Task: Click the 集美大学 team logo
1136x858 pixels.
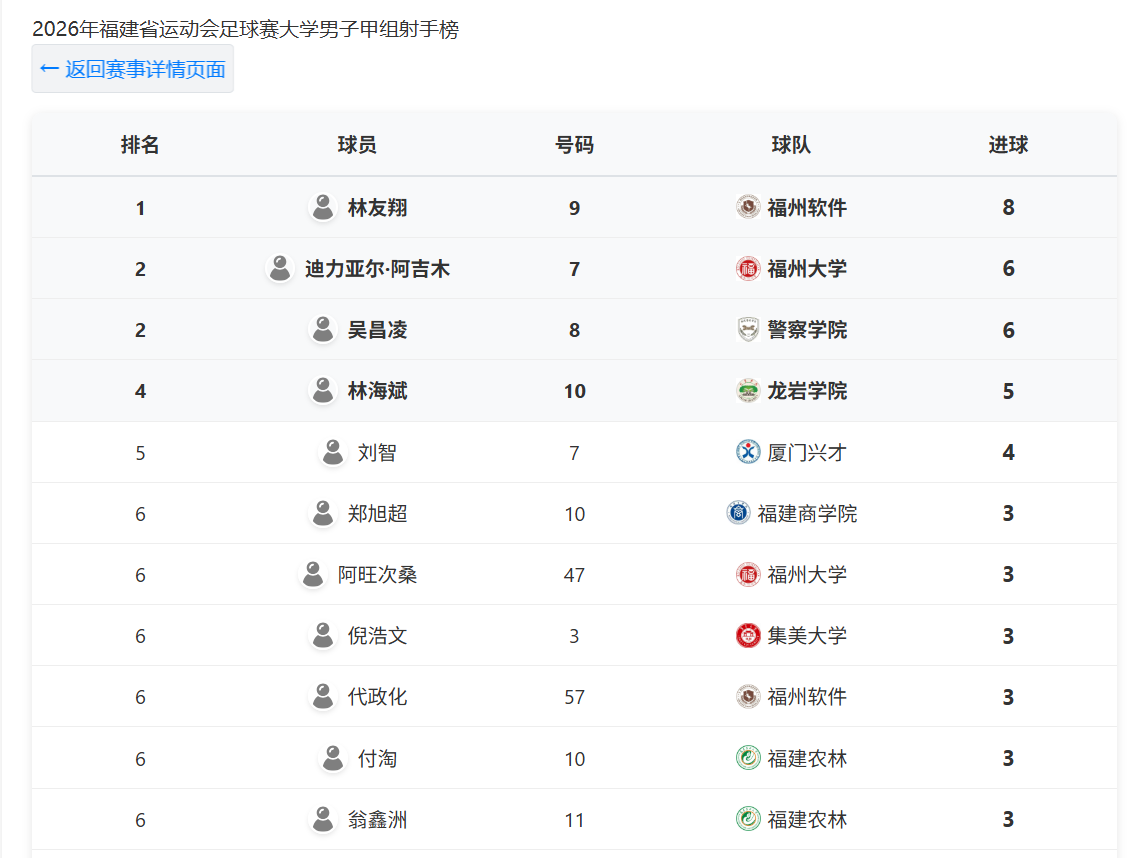Action: [748, 636]
